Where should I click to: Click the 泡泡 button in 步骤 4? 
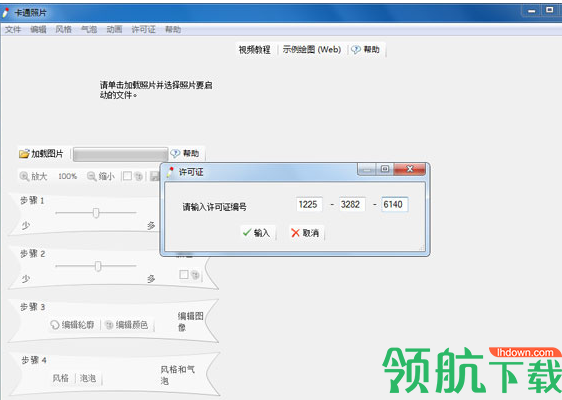coord(88,378)
